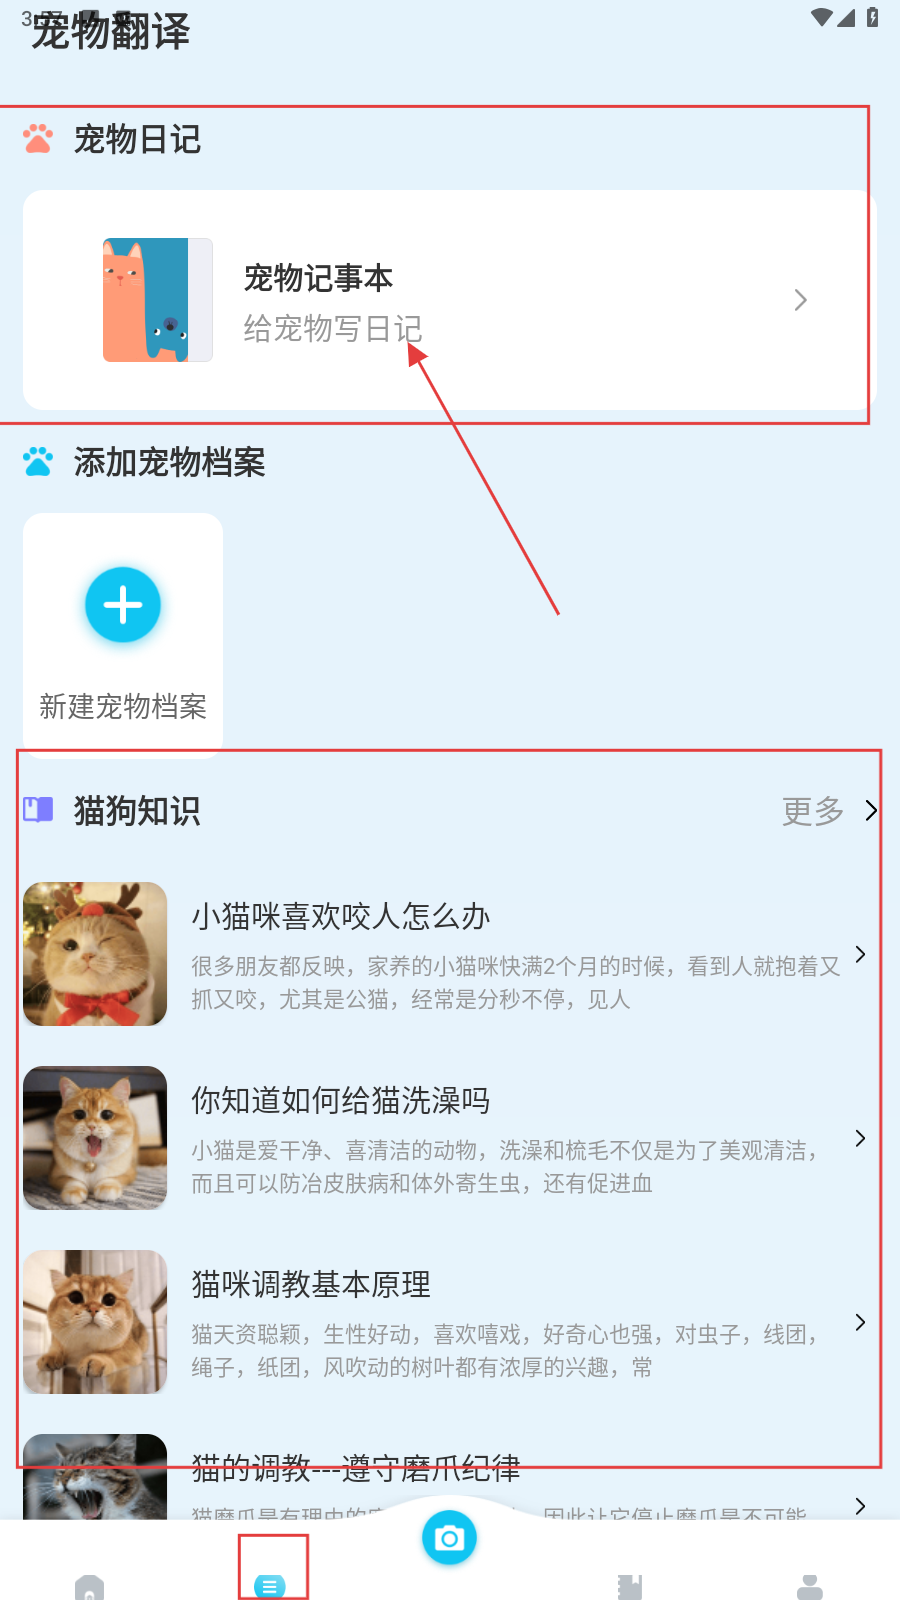This screenshot has width=900, height=1600.
Task: Open the camera icon in bottom bar
Action: [449, 1538]
